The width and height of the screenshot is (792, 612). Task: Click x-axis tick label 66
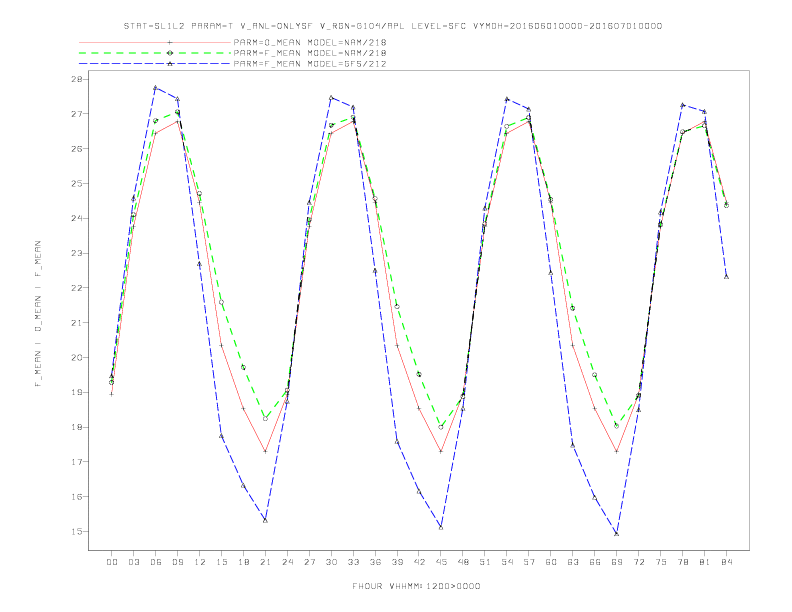595,562
